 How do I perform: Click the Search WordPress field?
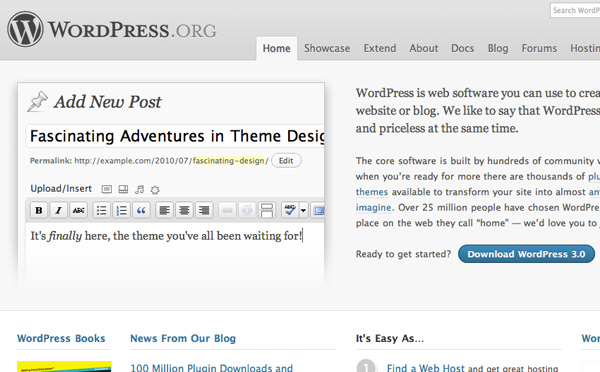click(575, 10)
